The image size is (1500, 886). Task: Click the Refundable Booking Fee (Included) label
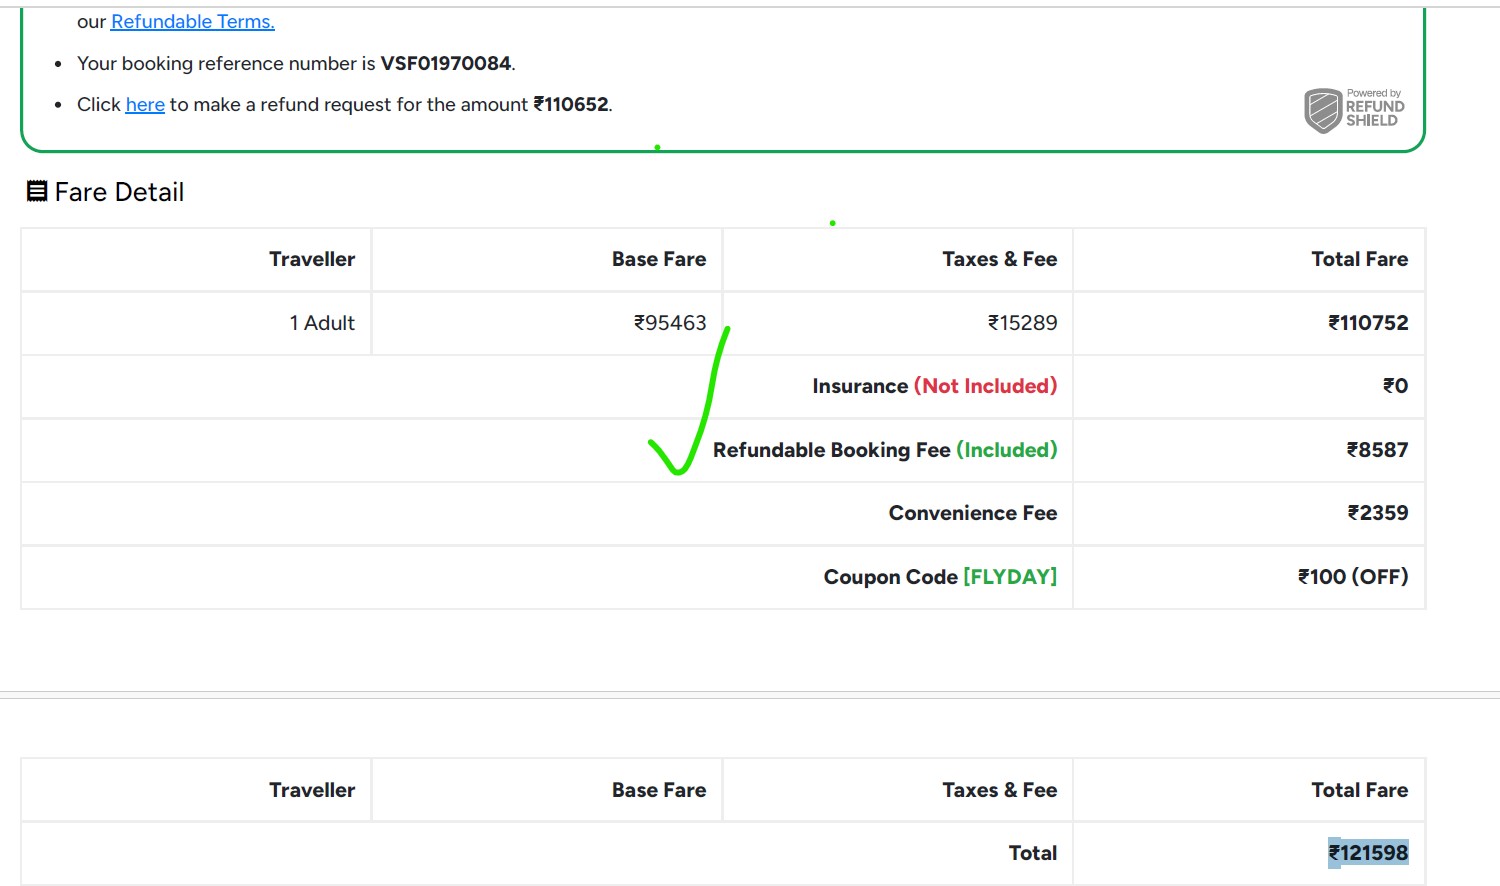tap(884, 450)
